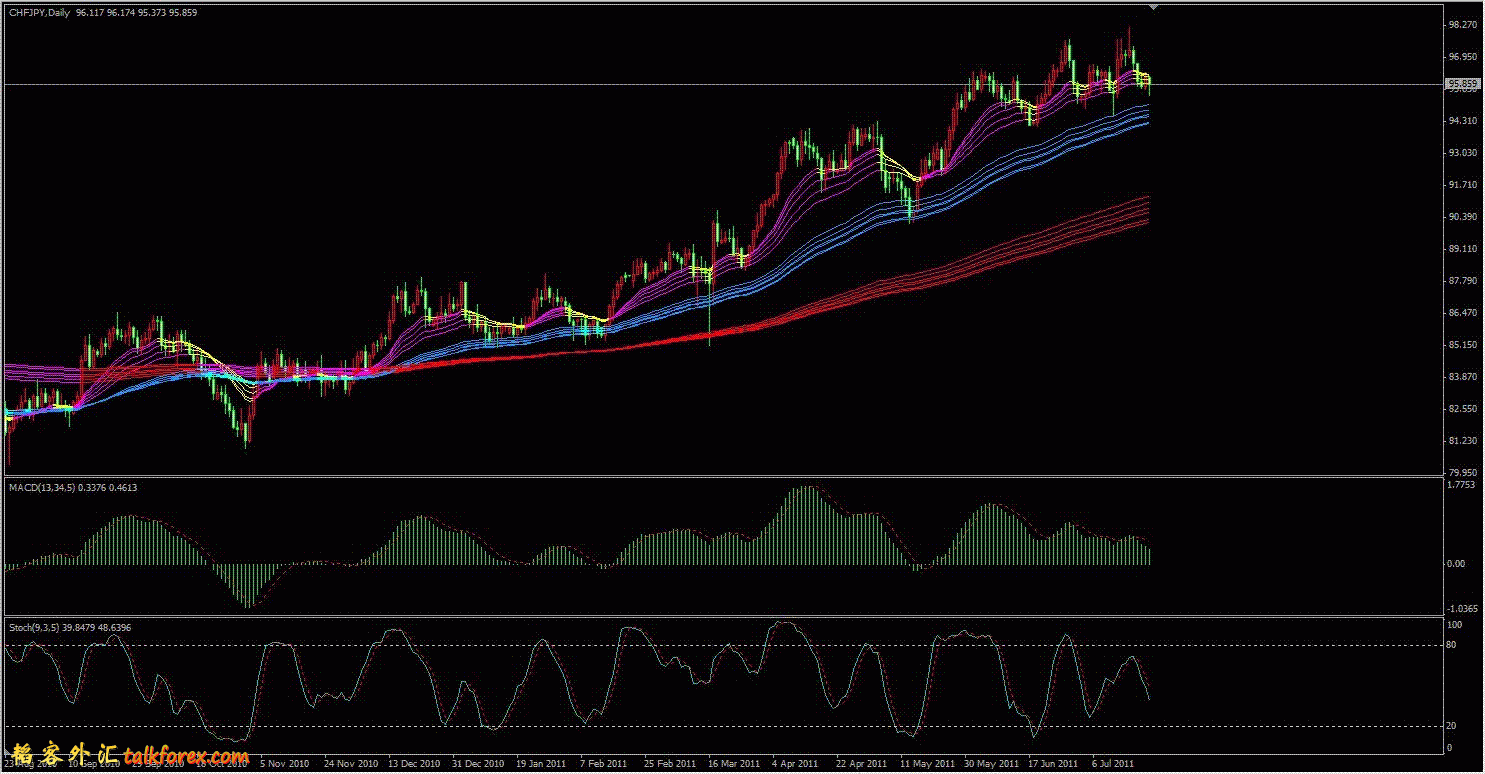Click the 83.870 price scale label
The width and height of the screenshot is (1485, 774).
(1463, 377)
